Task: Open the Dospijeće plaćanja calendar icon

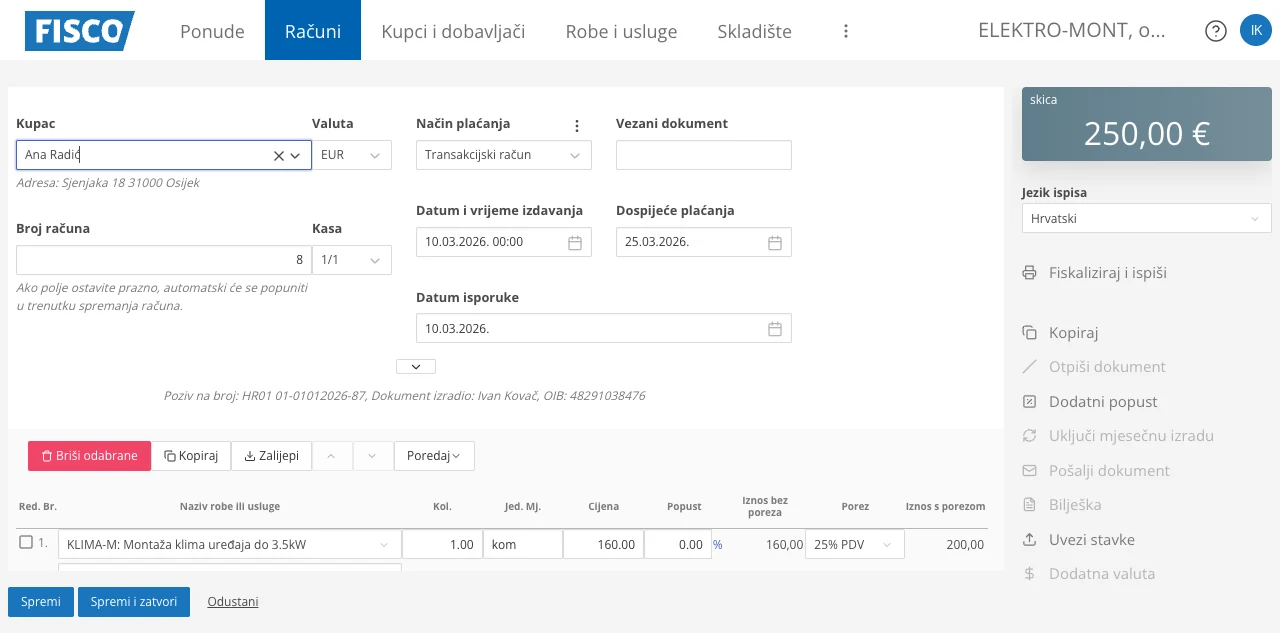Action: pyautogui.click(x=774, y=241)
